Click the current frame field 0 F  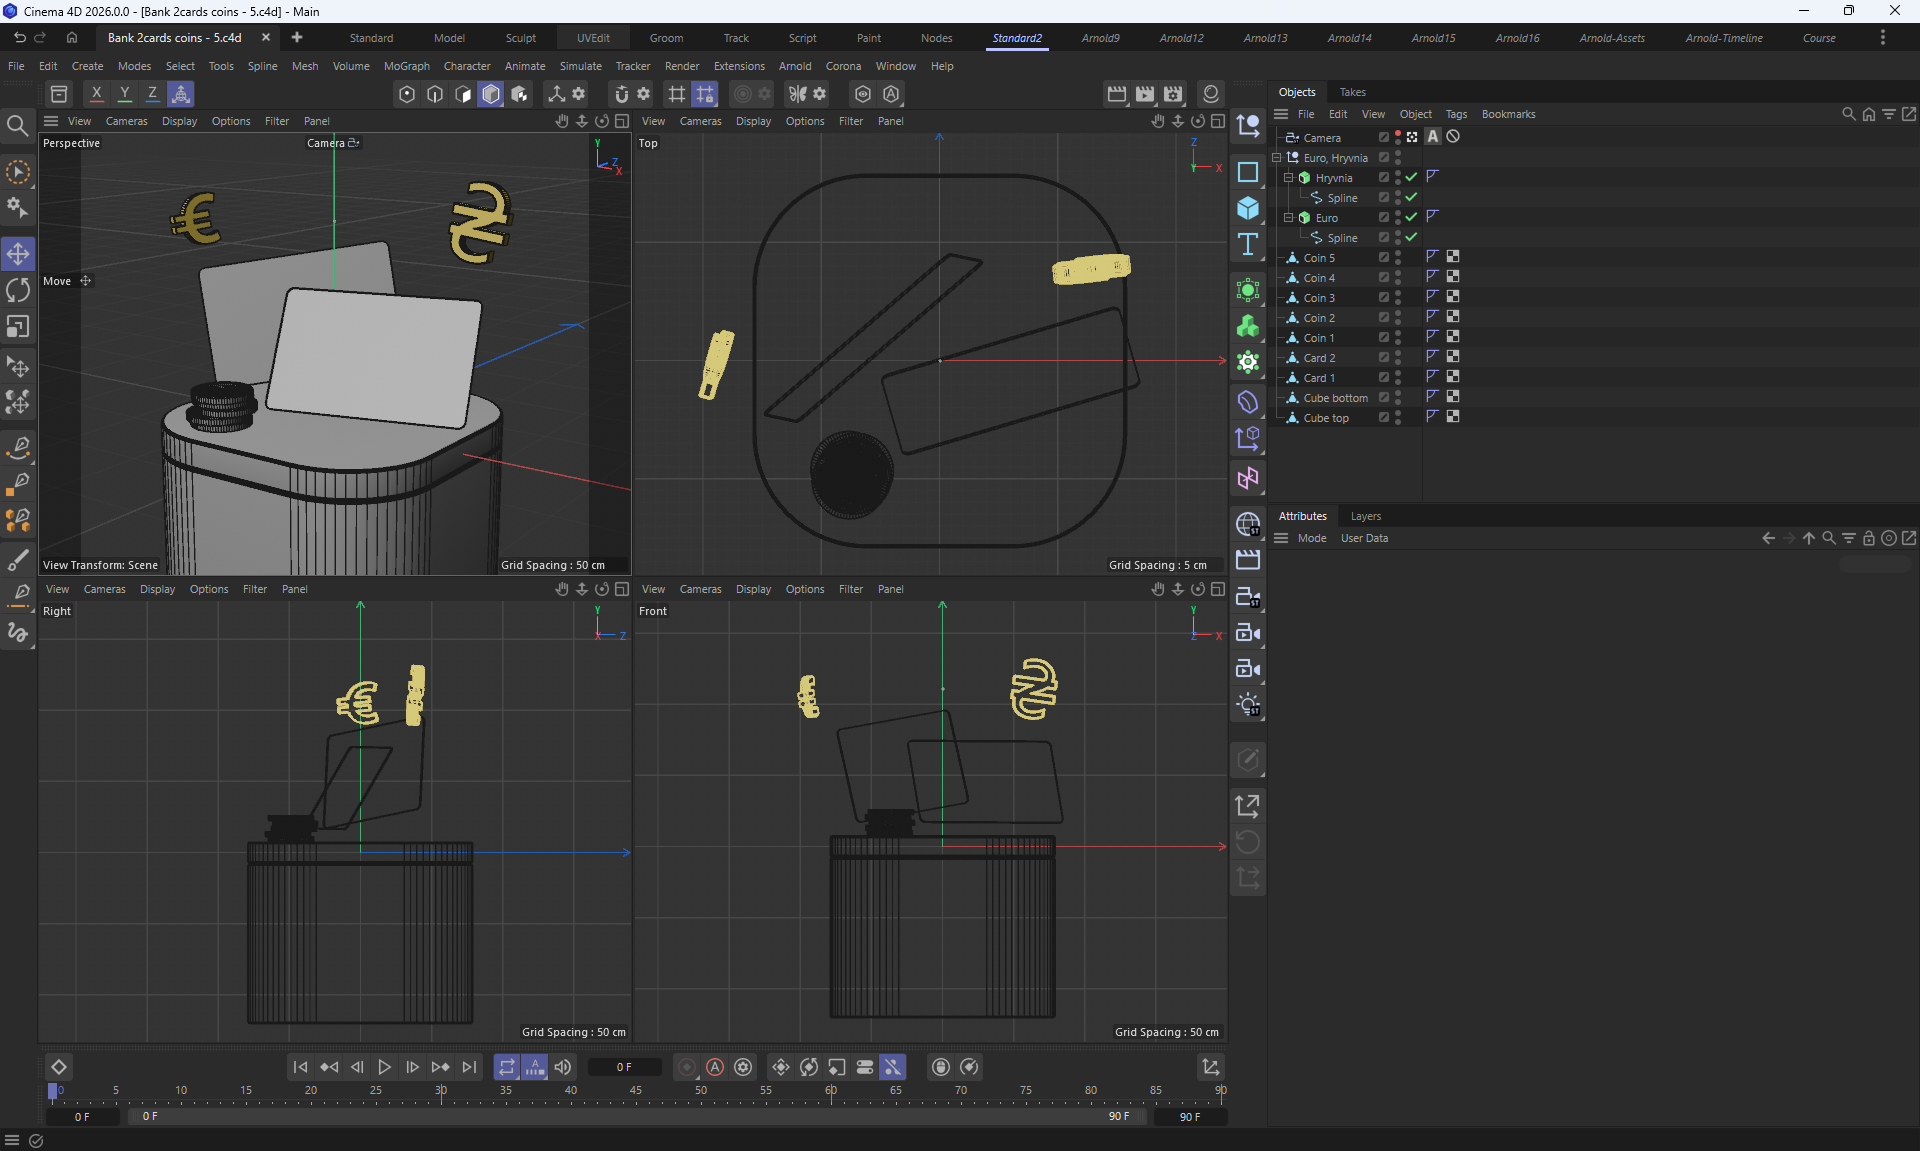coord(624,1067)
